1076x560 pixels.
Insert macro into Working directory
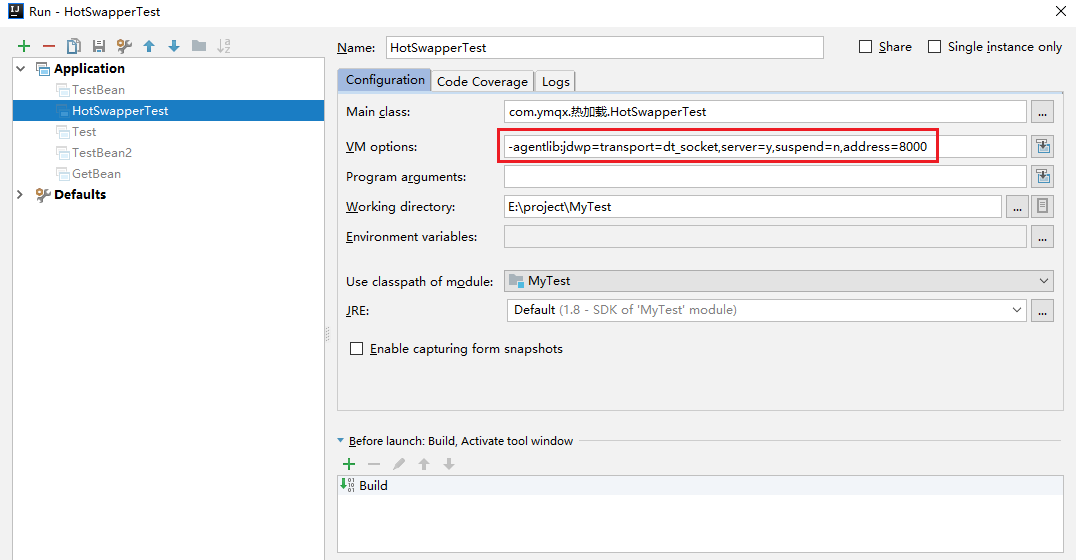coord(1042,206)
